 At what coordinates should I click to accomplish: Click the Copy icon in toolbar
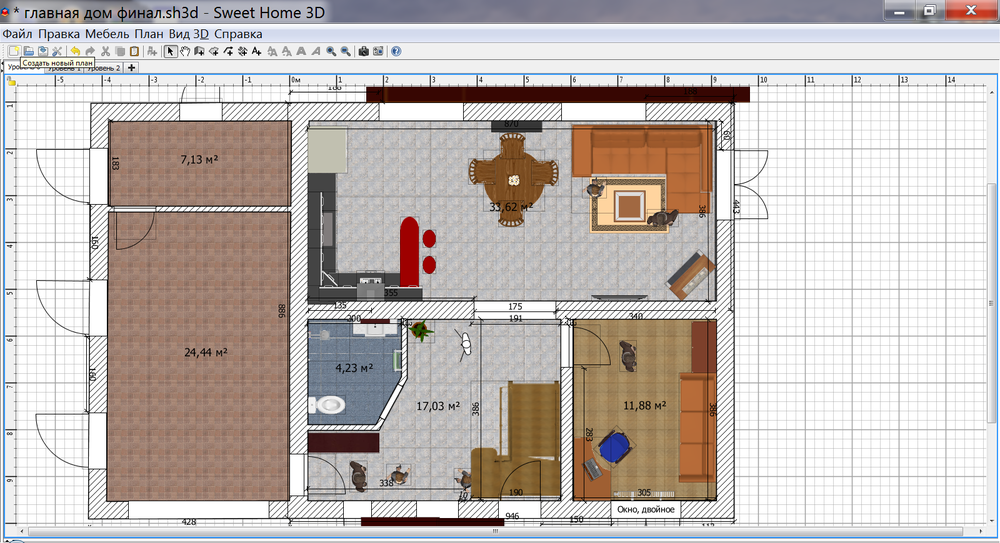120,51
